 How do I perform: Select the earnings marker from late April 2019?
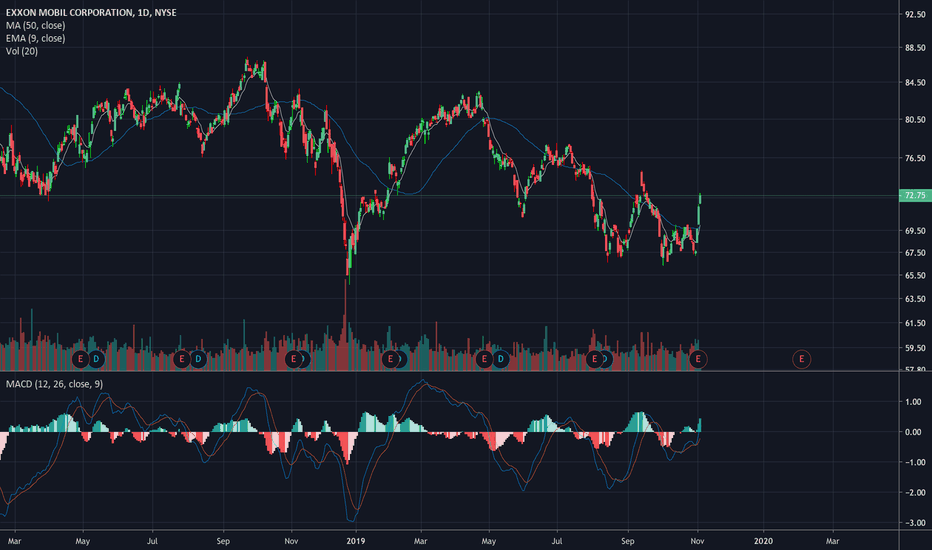click(x=484, y=359)
